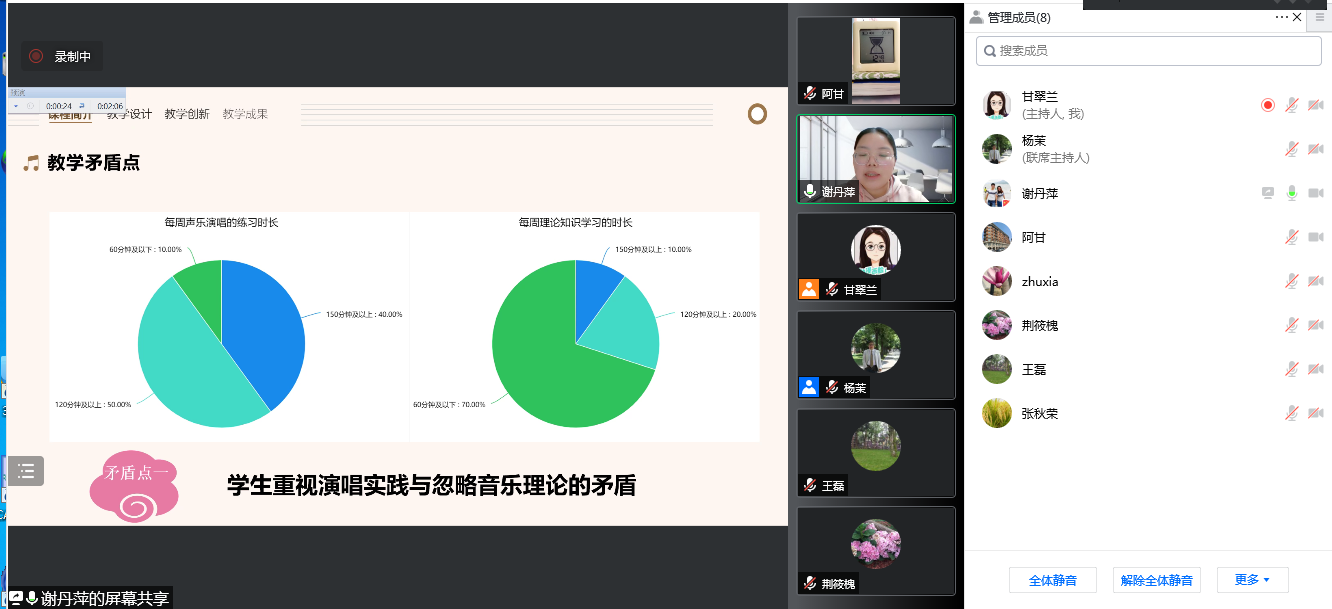Screen dimensions: 1332x609
Task: Focus the 搜索成员 search field
Action: coord(1148,50)
